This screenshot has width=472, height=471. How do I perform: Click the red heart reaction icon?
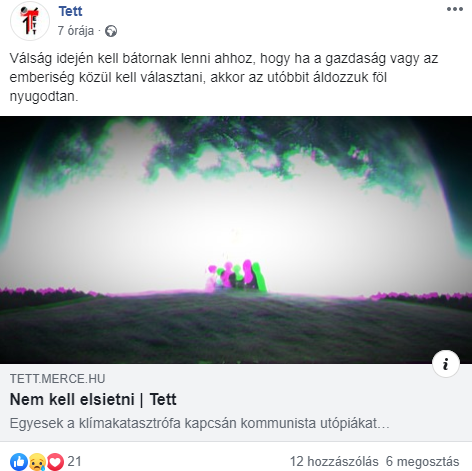pos(55,462)
